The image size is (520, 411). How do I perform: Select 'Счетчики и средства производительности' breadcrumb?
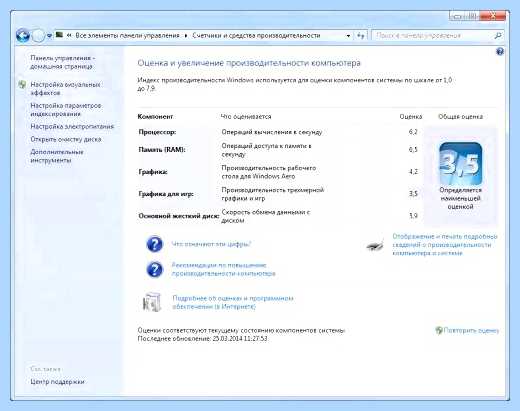256,35
